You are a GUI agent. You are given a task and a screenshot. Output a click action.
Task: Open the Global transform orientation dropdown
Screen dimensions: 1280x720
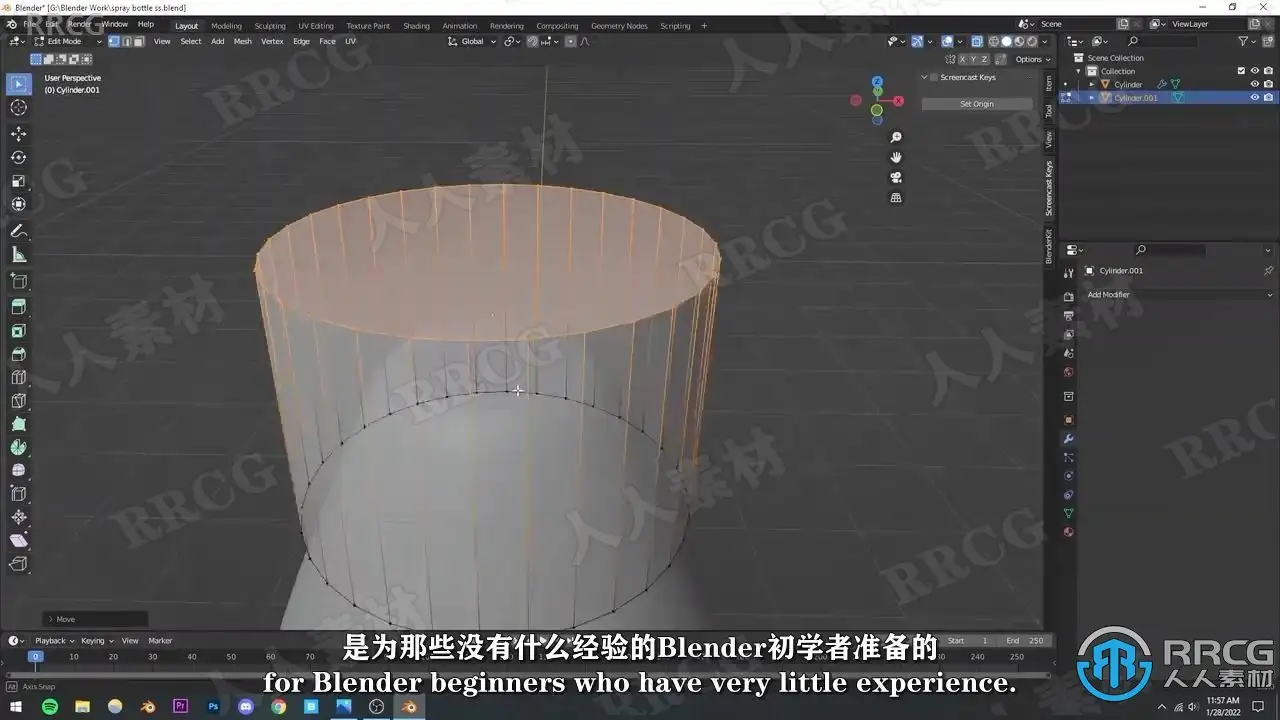point(470,41)
